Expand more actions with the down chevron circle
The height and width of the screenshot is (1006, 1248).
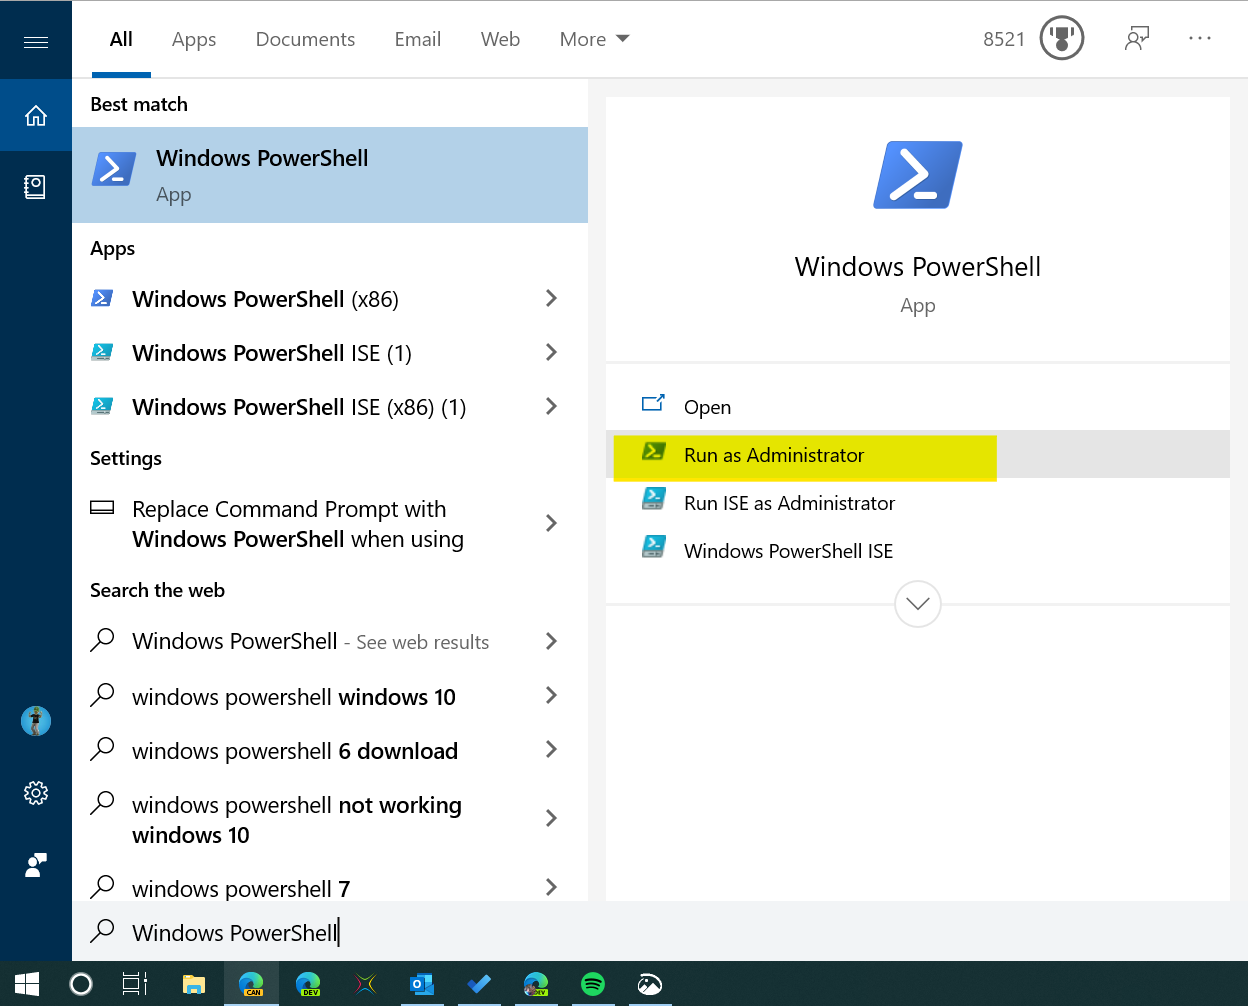pyautogui.click(x=918, y=604)
